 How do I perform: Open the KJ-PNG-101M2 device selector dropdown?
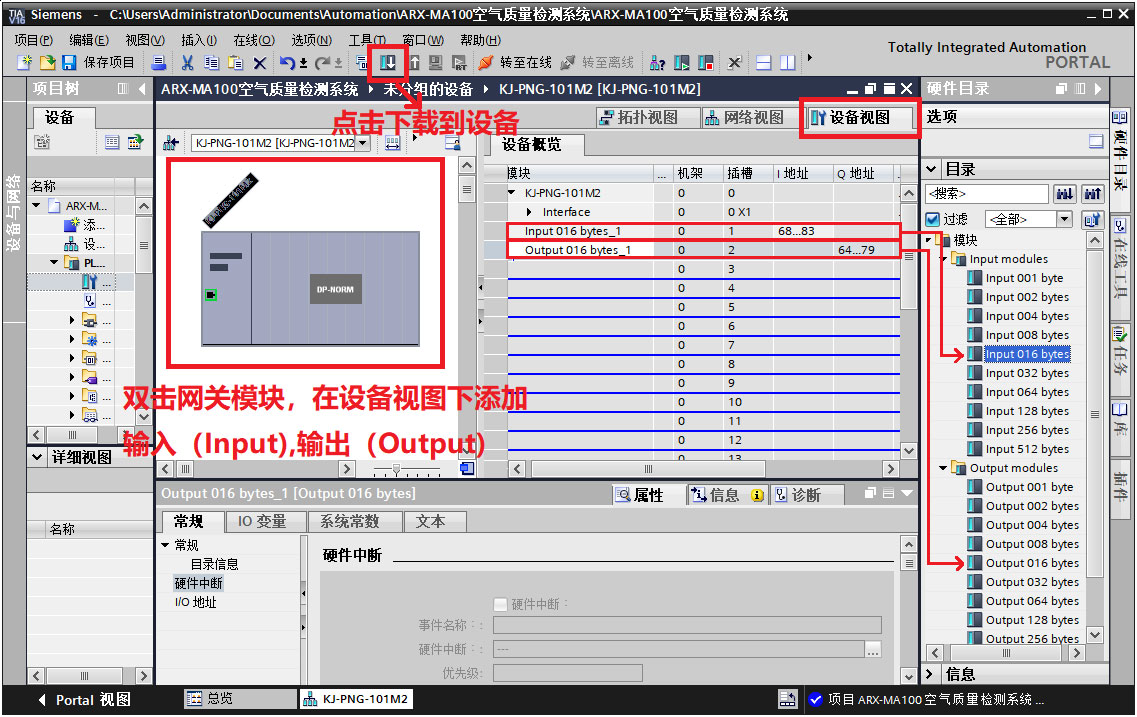click(x=363, y=144)
